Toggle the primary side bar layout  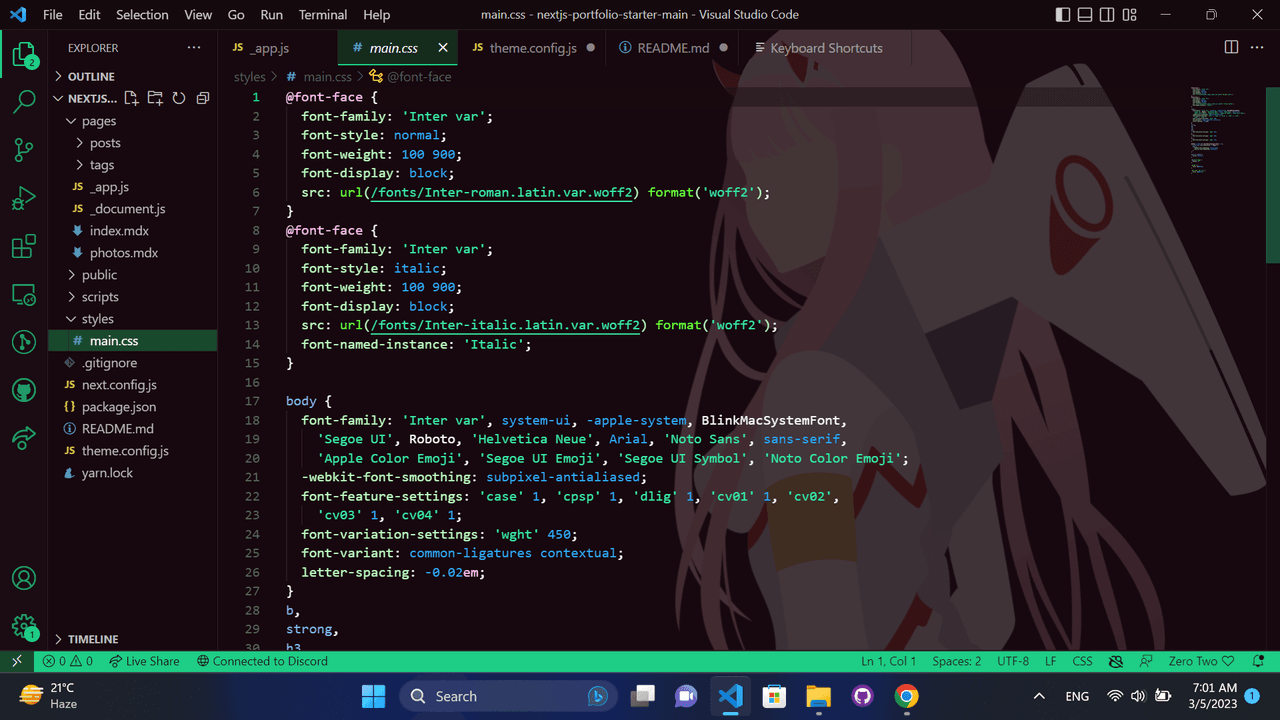[x=1062, y=15]
